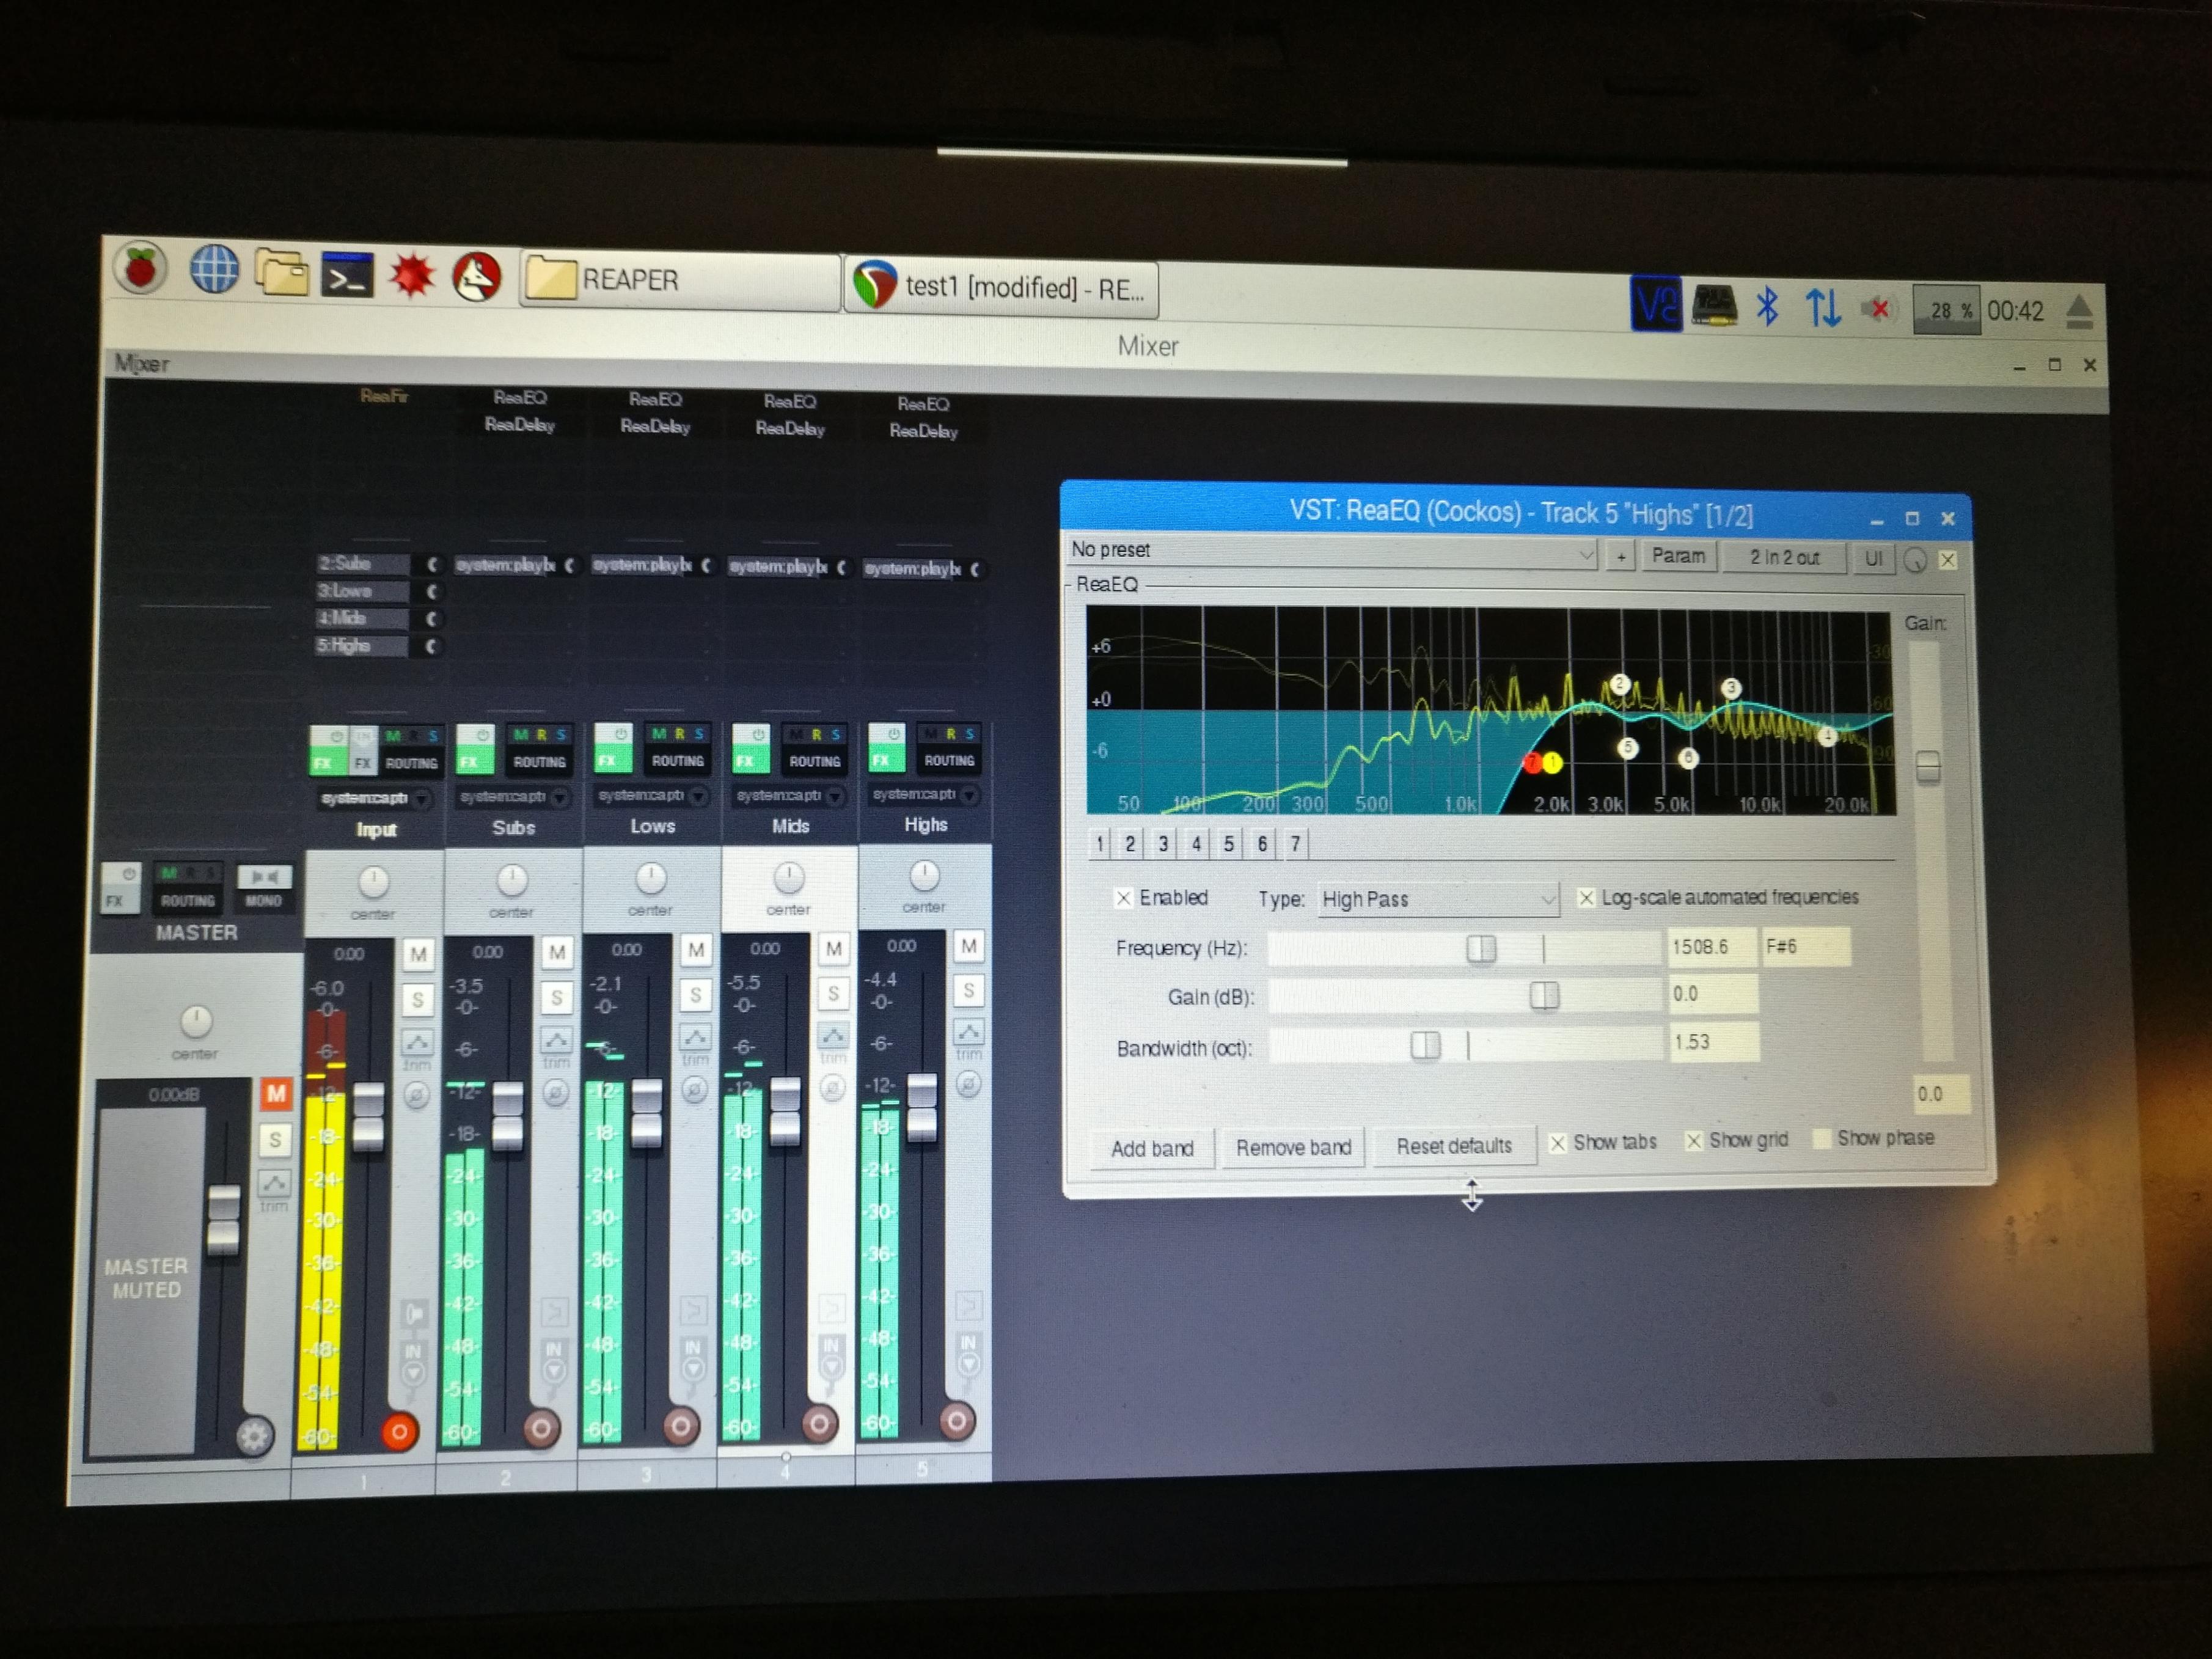Mute the Input track

coord(418,954)
